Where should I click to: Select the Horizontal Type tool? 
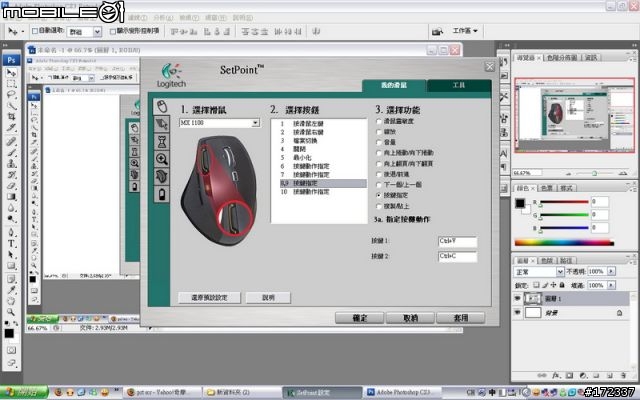click(x=11, y=244)
